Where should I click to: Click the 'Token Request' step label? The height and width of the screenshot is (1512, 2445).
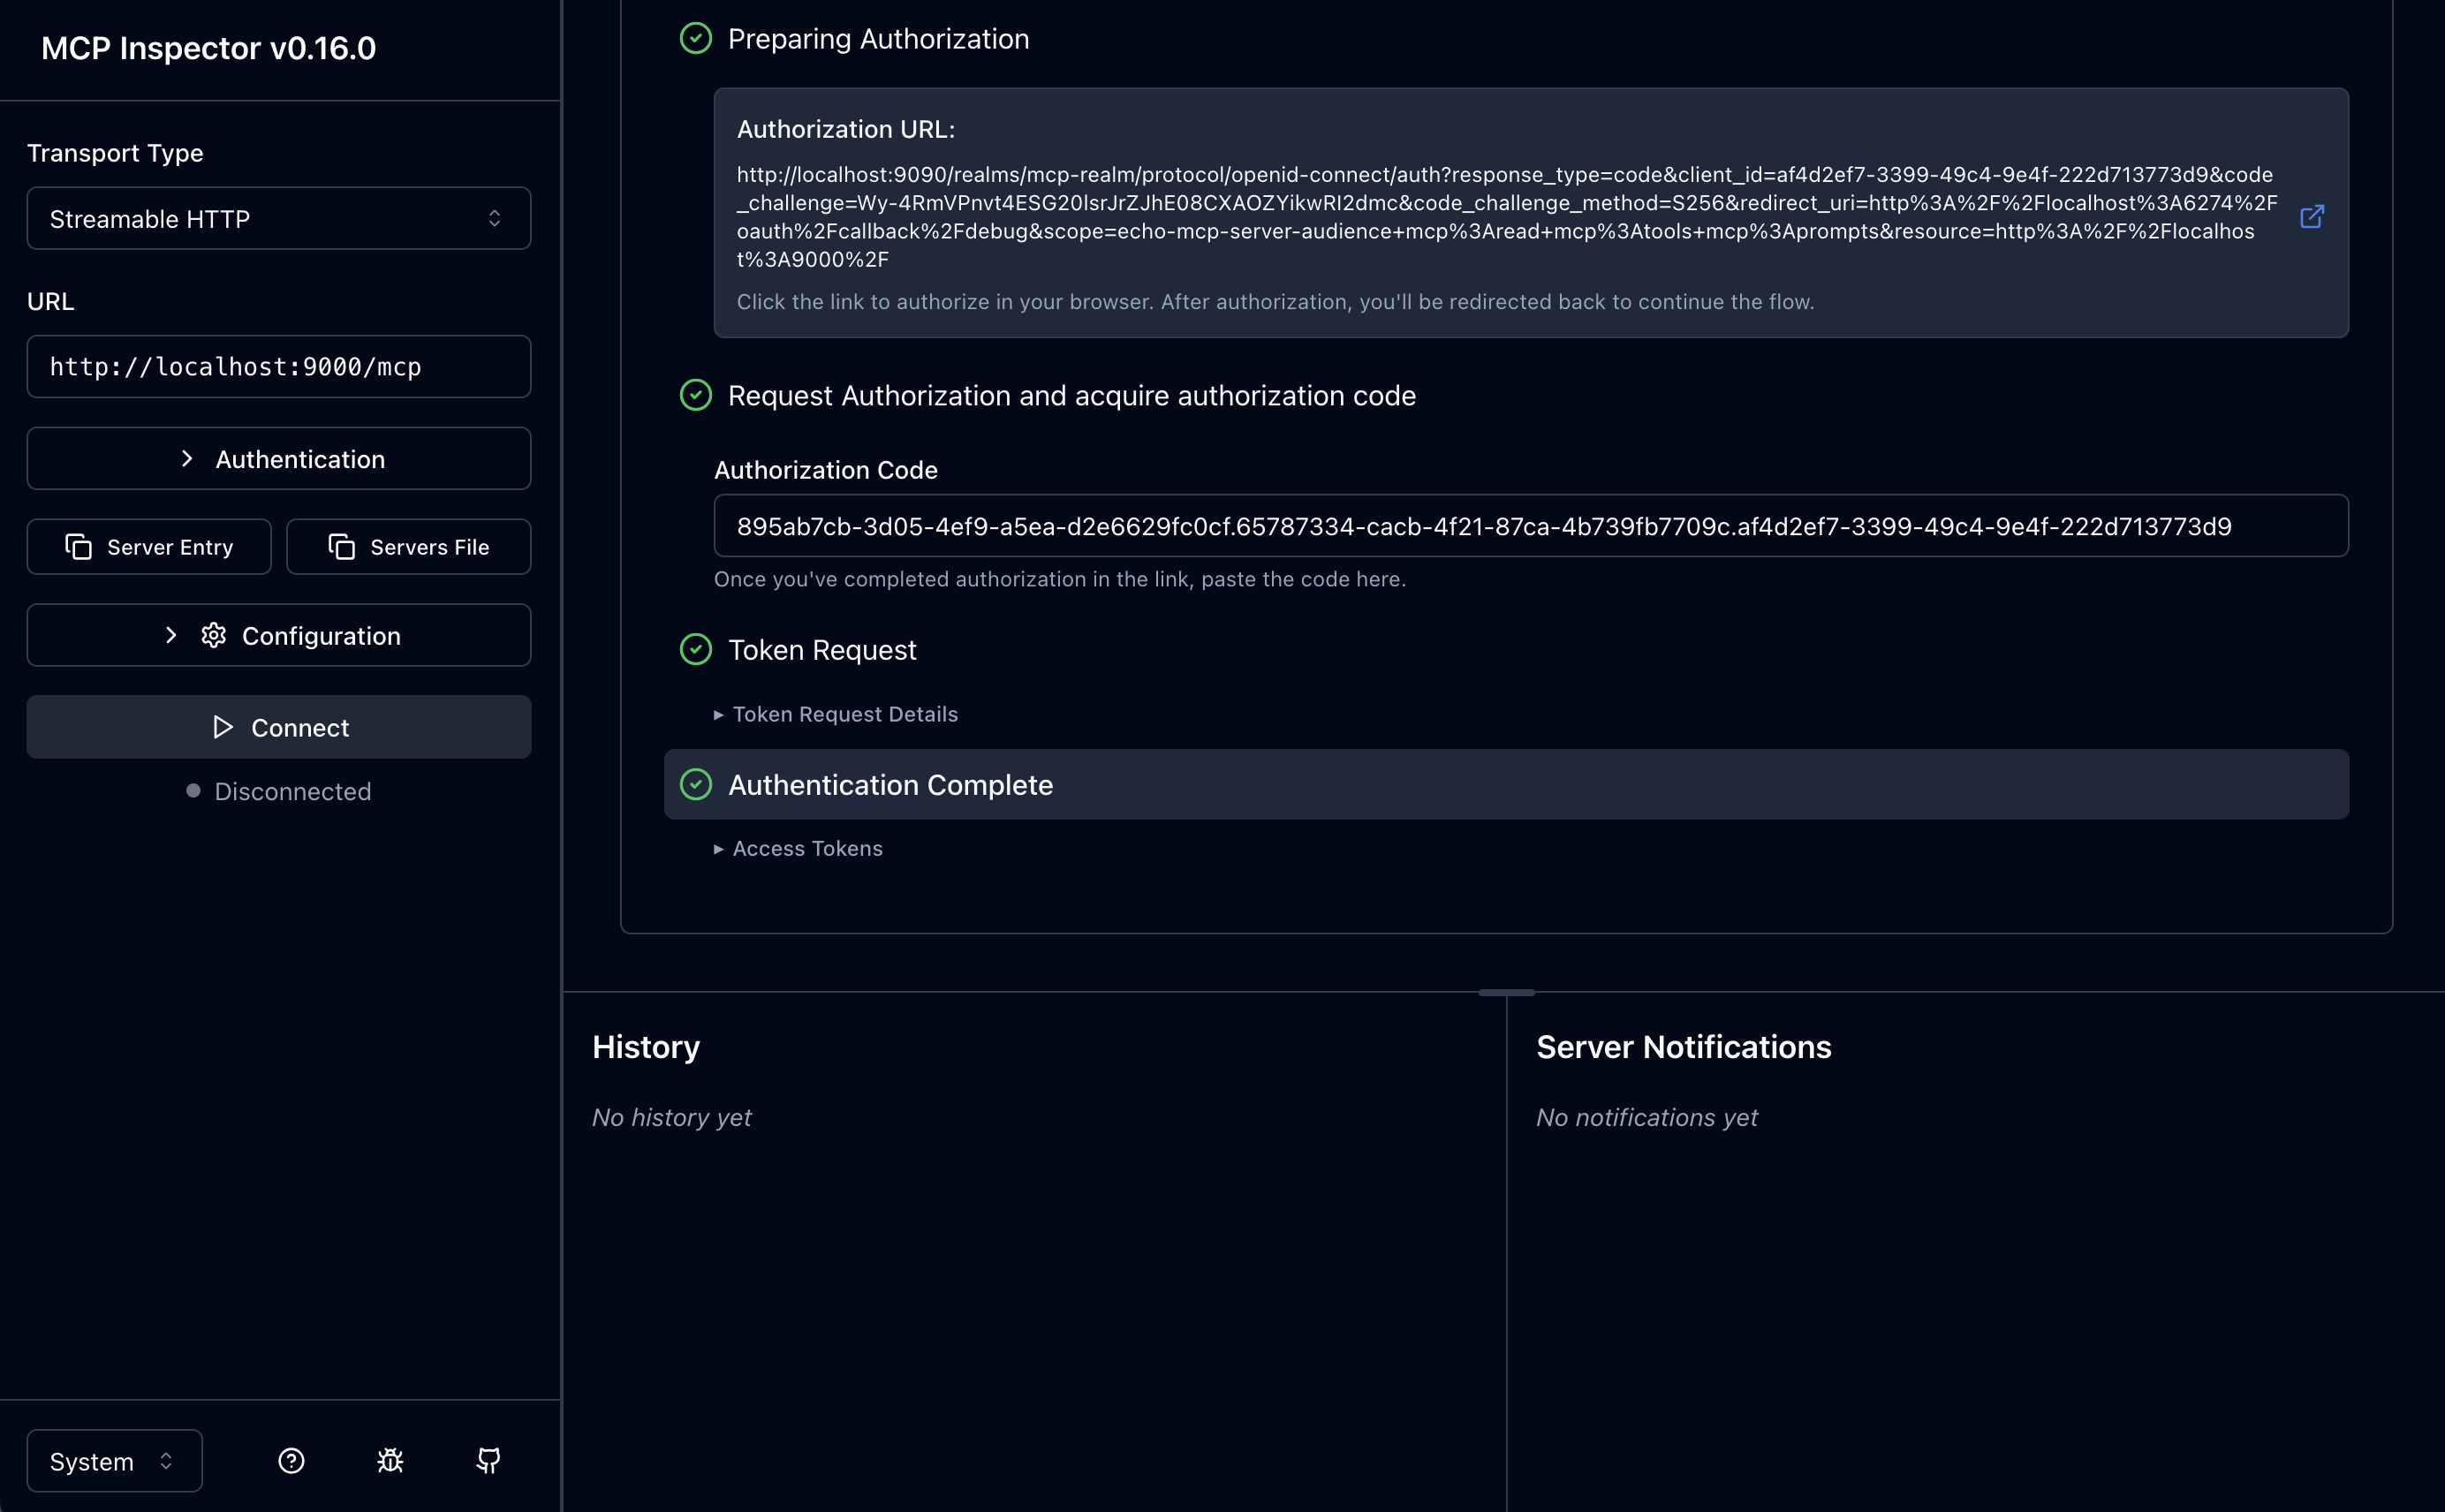click(x=822, y=649)
